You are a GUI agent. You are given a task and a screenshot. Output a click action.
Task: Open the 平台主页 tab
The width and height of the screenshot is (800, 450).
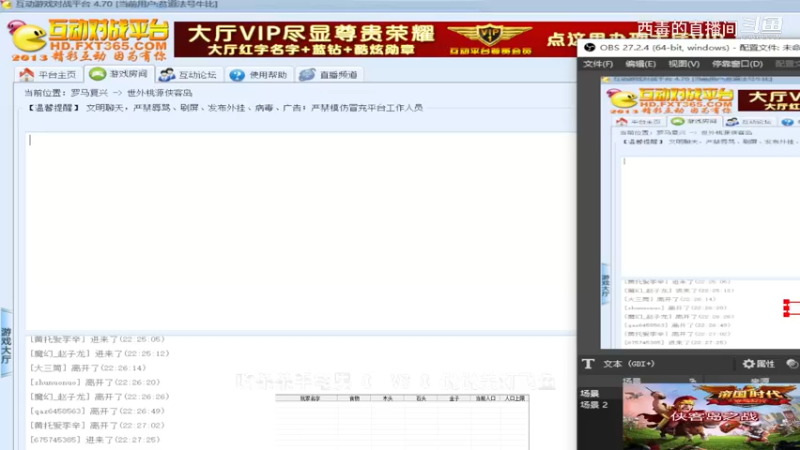[x=48, y=74]
